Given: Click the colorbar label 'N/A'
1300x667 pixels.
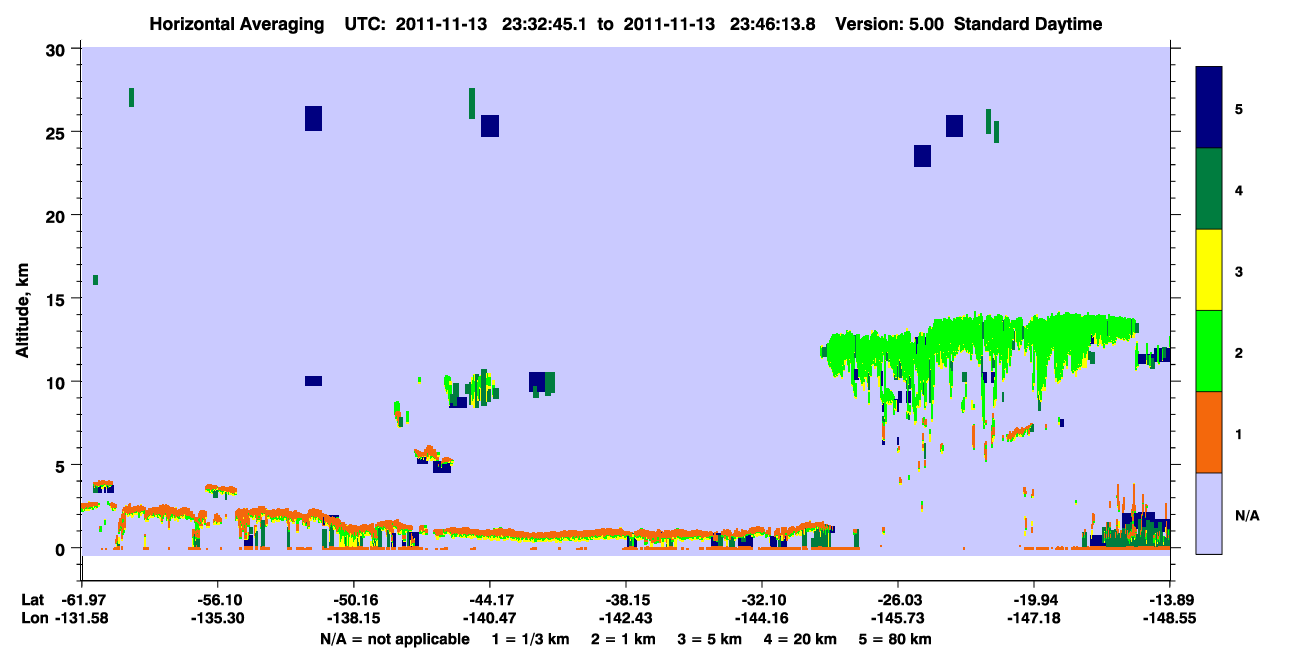Looking at the screenshot, I should coord(1246,515).
